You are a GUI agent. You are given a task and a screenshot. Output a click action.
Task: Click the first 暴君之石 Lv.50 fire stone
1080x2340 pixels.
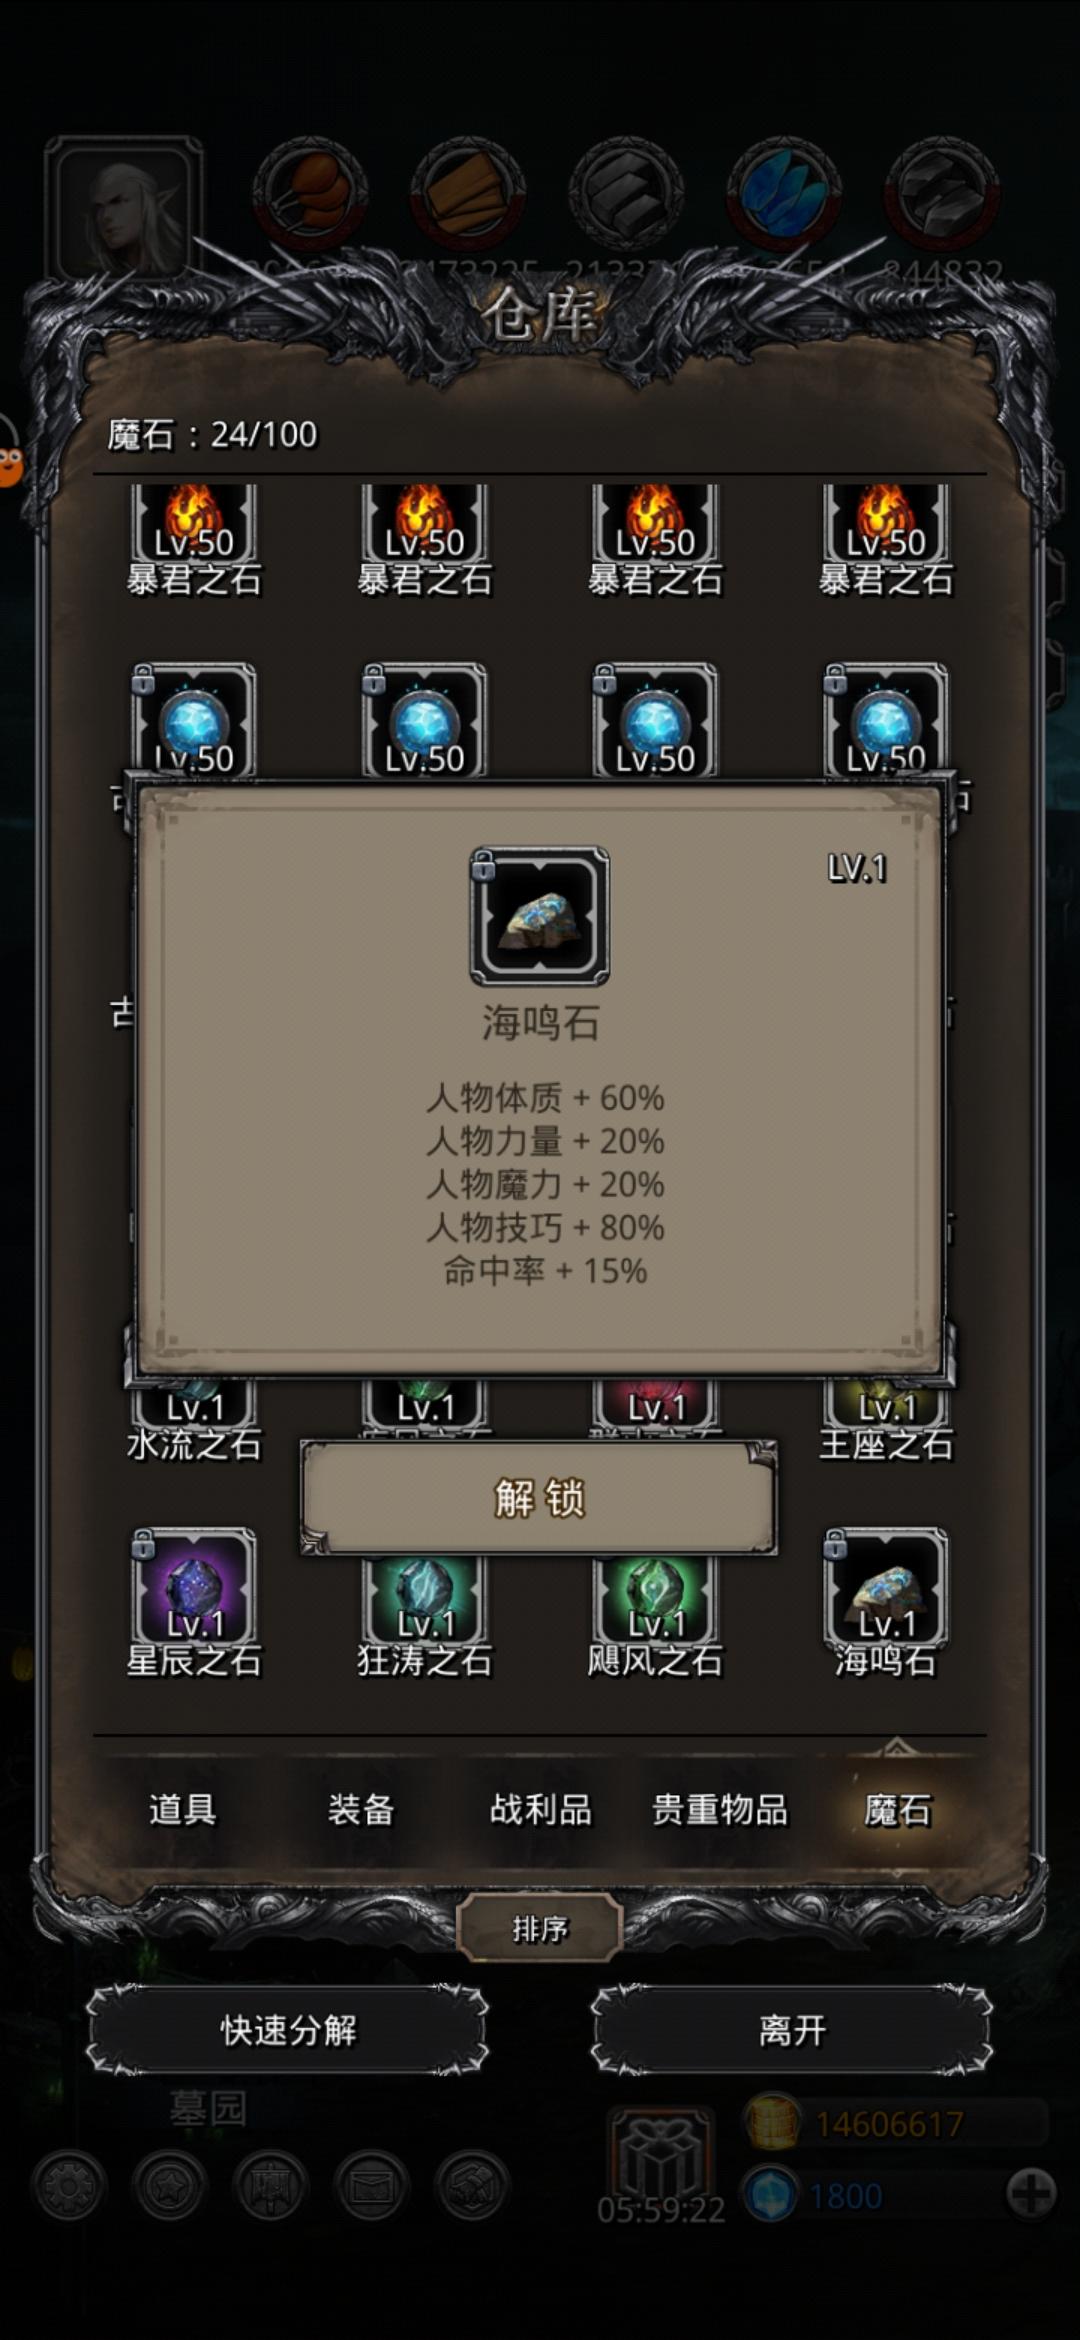(194, 524)
